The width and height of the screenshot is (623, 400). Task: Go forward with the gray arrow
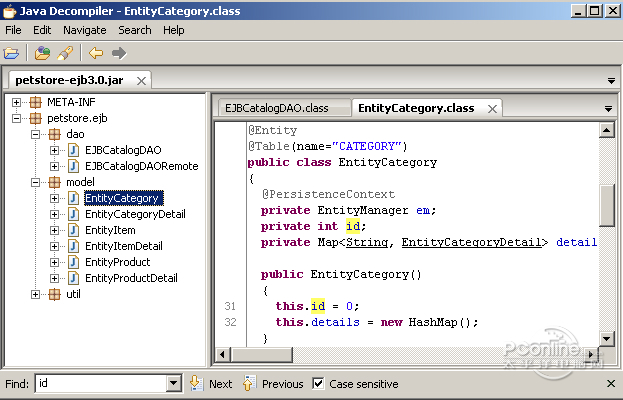(119, 53)
